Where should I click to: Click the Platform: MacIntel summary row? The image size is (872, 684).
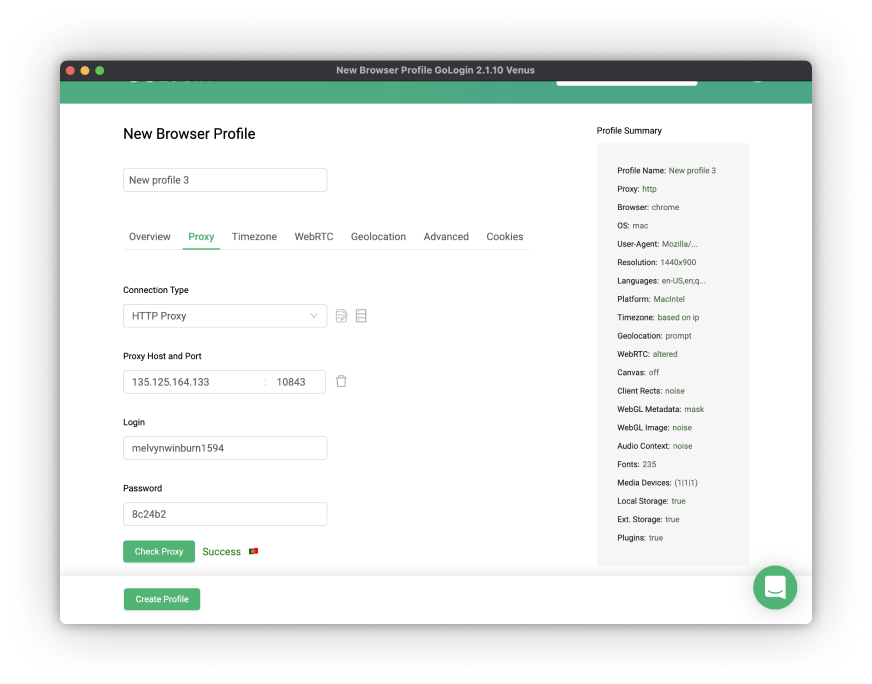coord(651,299)
